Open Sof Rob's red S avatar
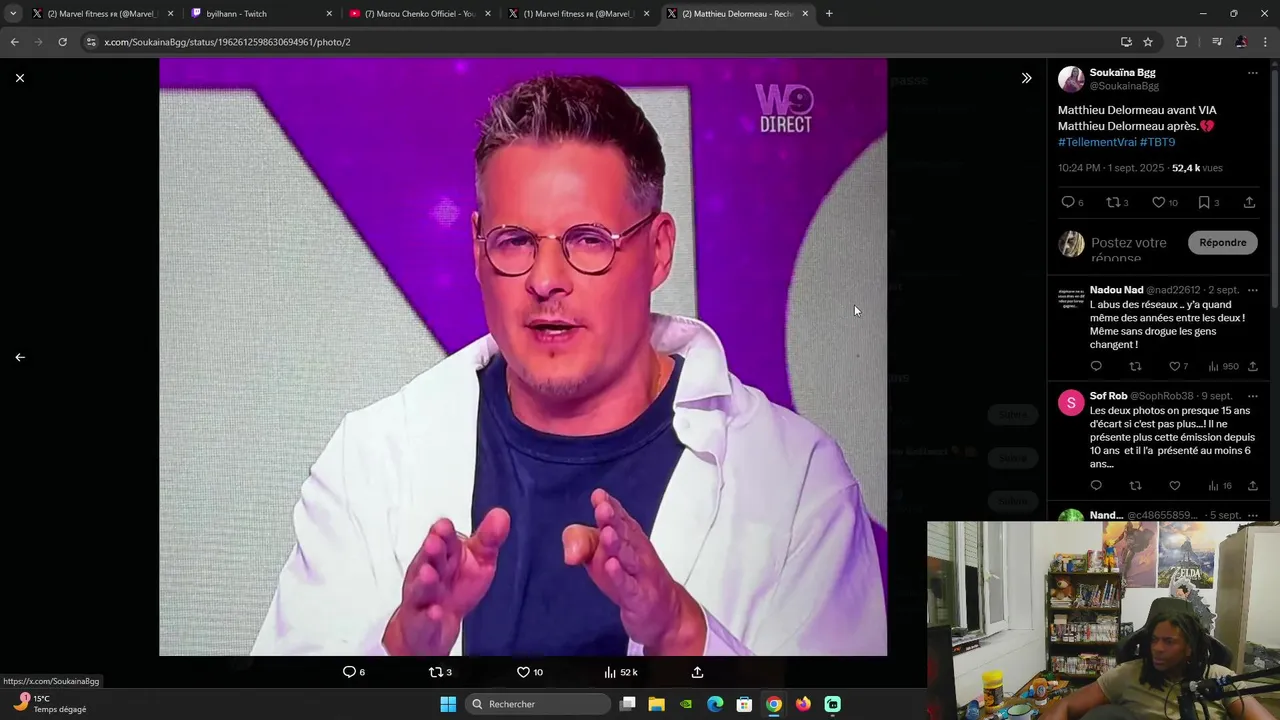The width and height of the screenshot is (1280, 720). (1071, 403)
